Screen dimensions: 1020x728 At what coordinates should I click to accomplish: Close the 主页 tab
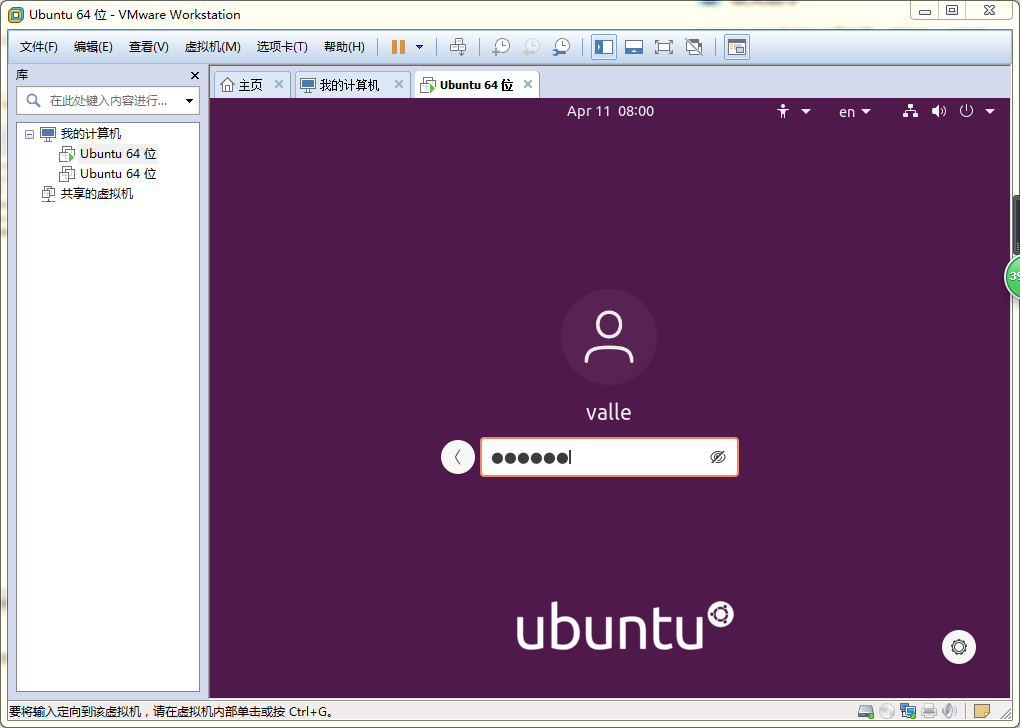click(278, 84)
